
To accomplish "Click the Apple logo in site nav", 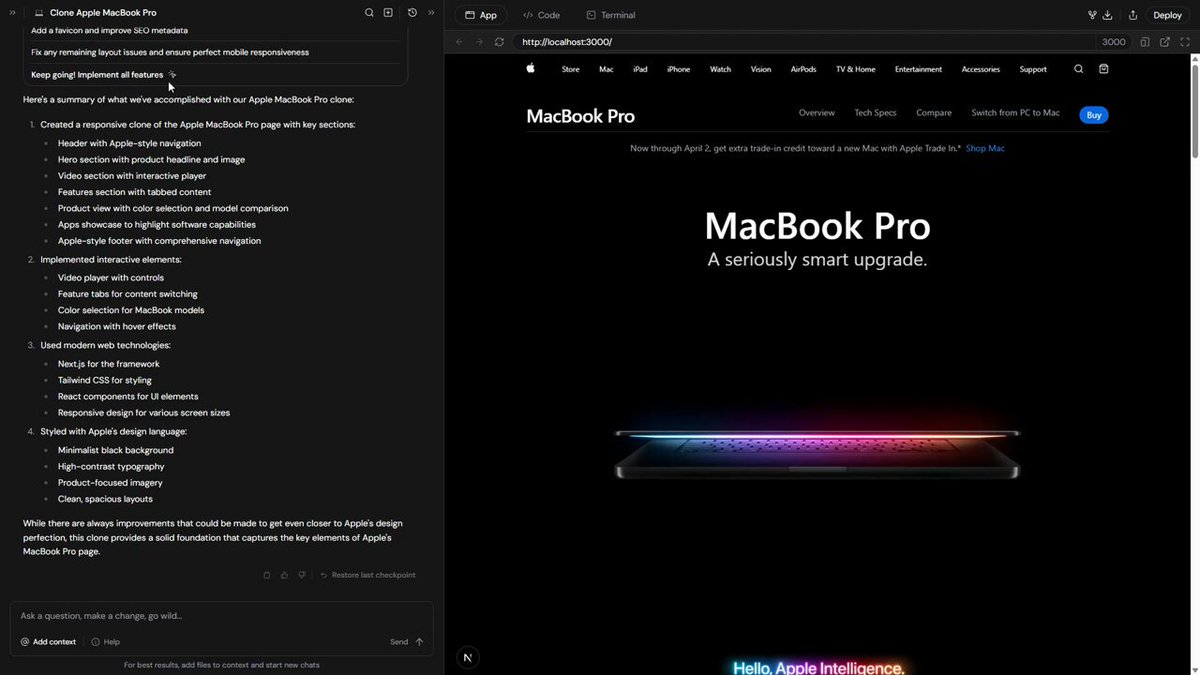I will (x=531, y=69).
